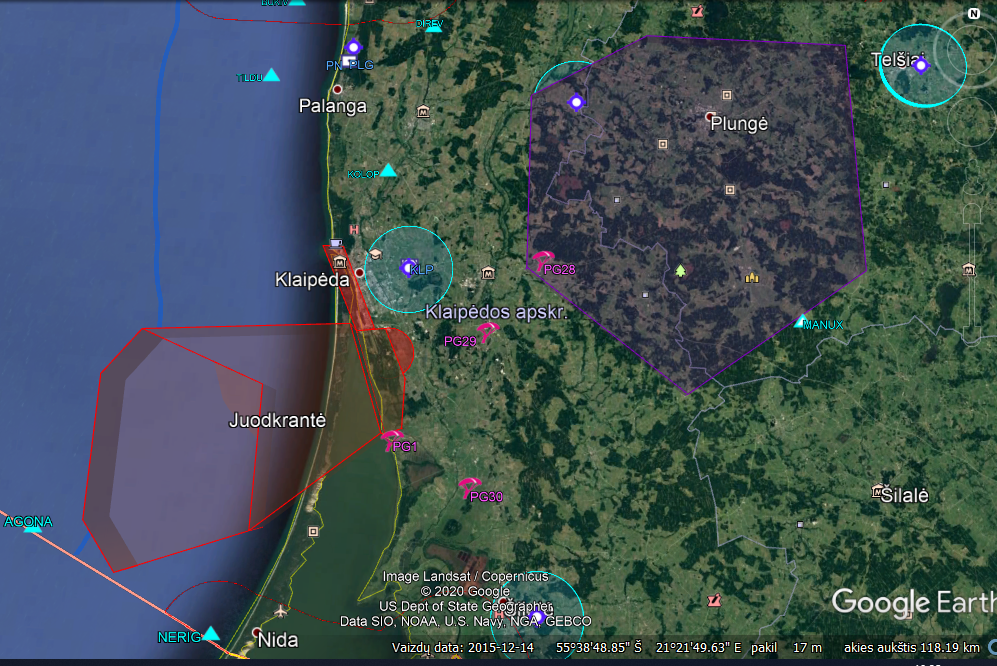
Task: Click the zoom slider track
Action: 973,274
